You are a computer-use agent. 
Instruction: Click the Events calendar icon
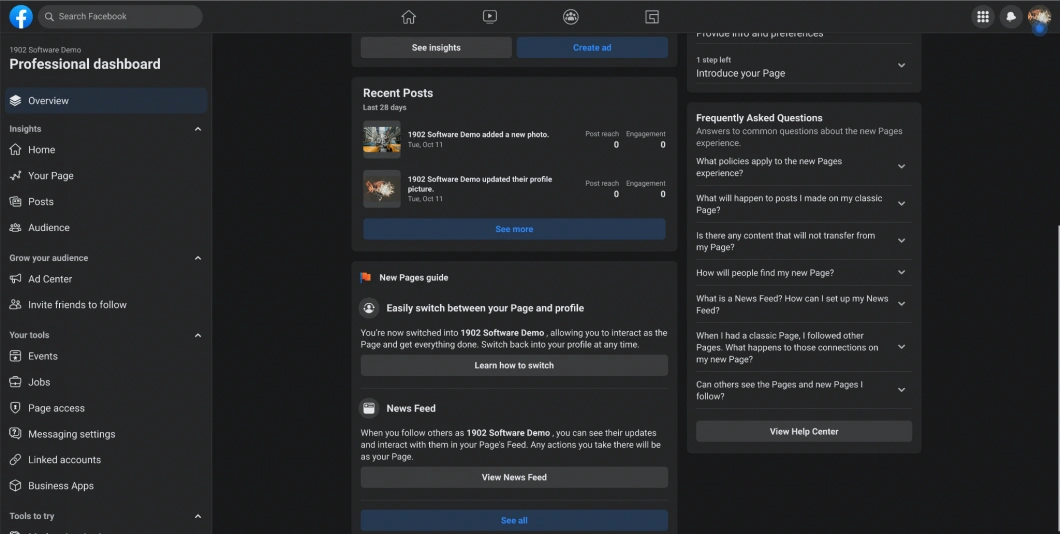click(16, 356)
